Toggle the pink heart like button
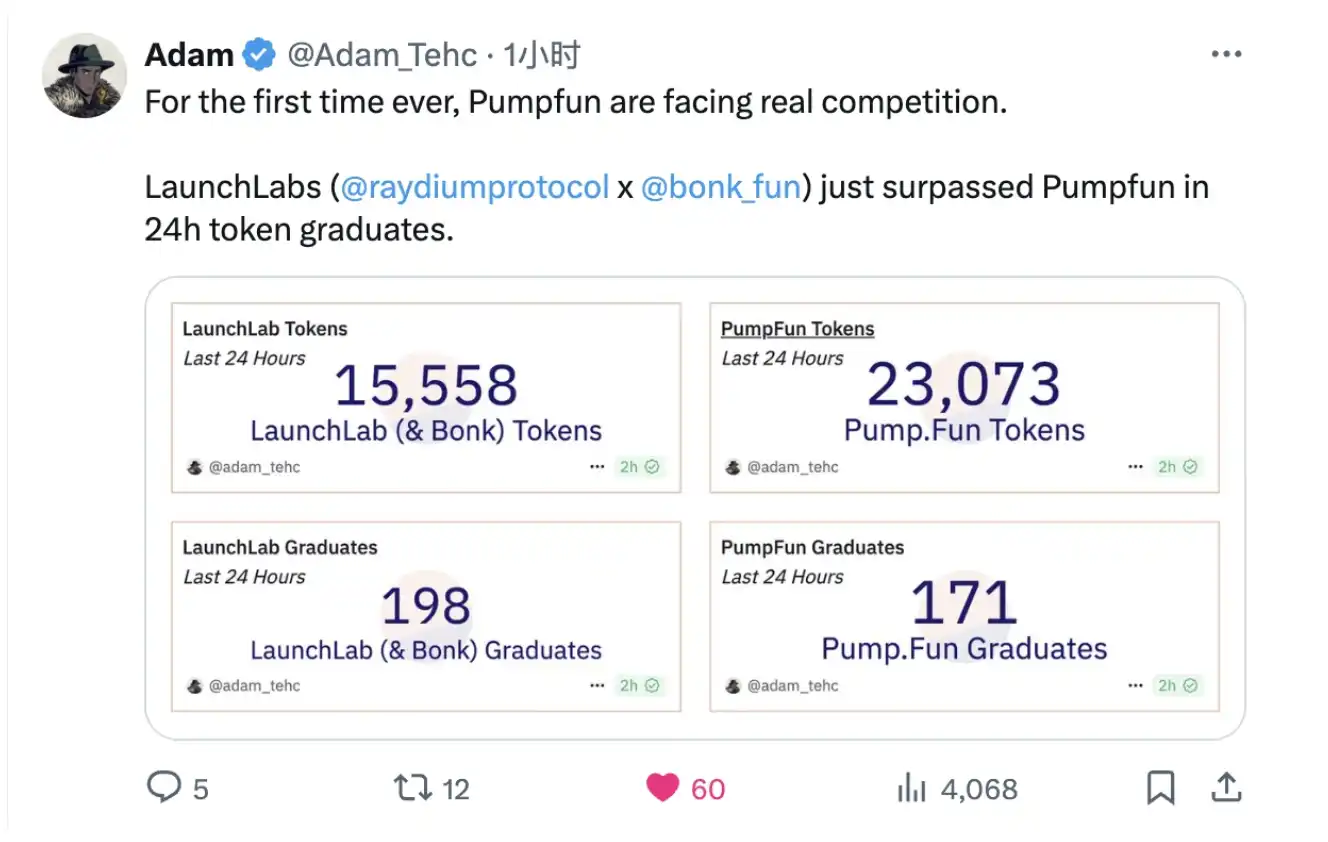1328x842 pixels. [662, 788]
